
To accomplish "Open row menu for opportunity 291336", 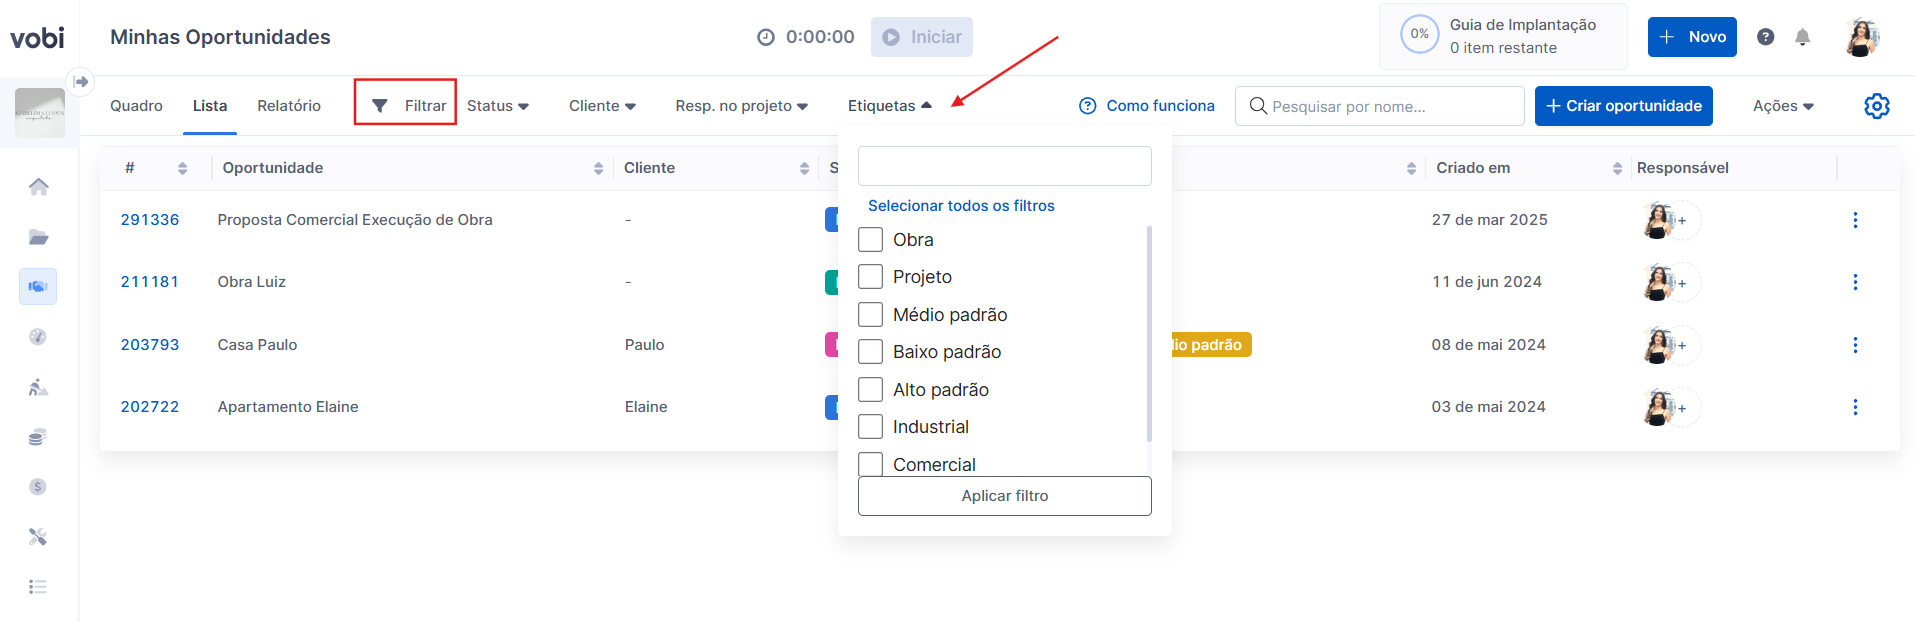I will (x=1855, y=220).
